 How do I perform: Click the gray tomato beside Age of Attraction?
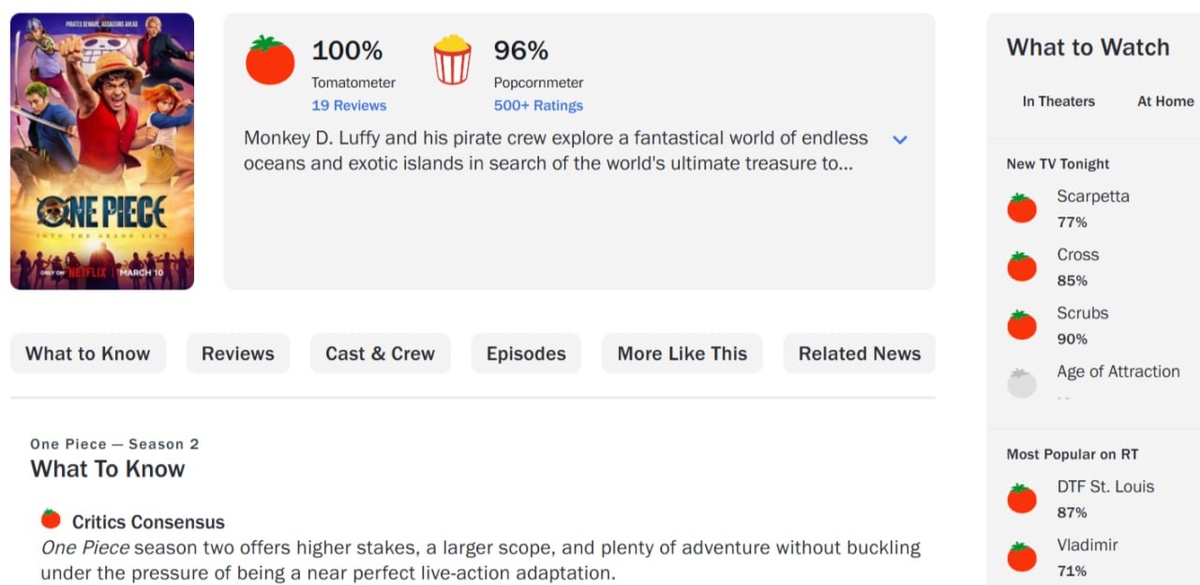pos(1022,383)
